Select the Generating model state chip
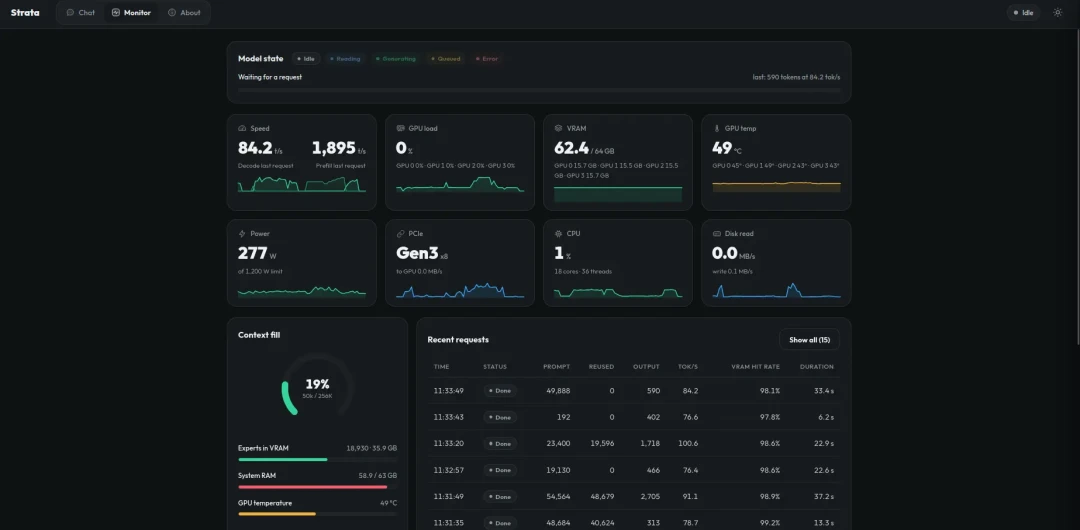1080x530 pixels. 396,59
